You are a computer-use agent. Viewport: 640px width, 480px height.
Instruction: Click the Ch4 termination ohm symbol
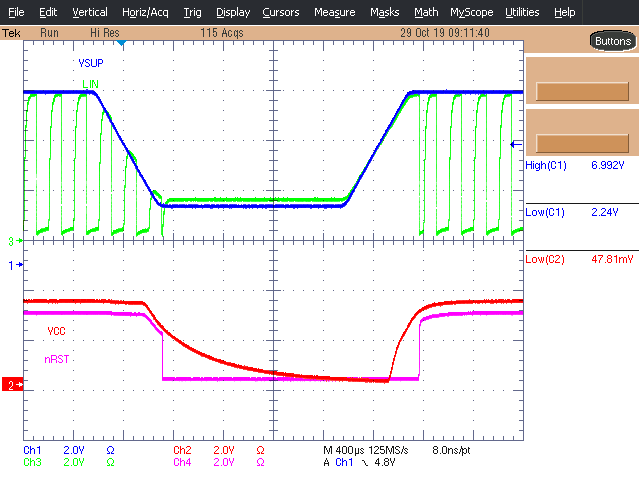point(260,462)
